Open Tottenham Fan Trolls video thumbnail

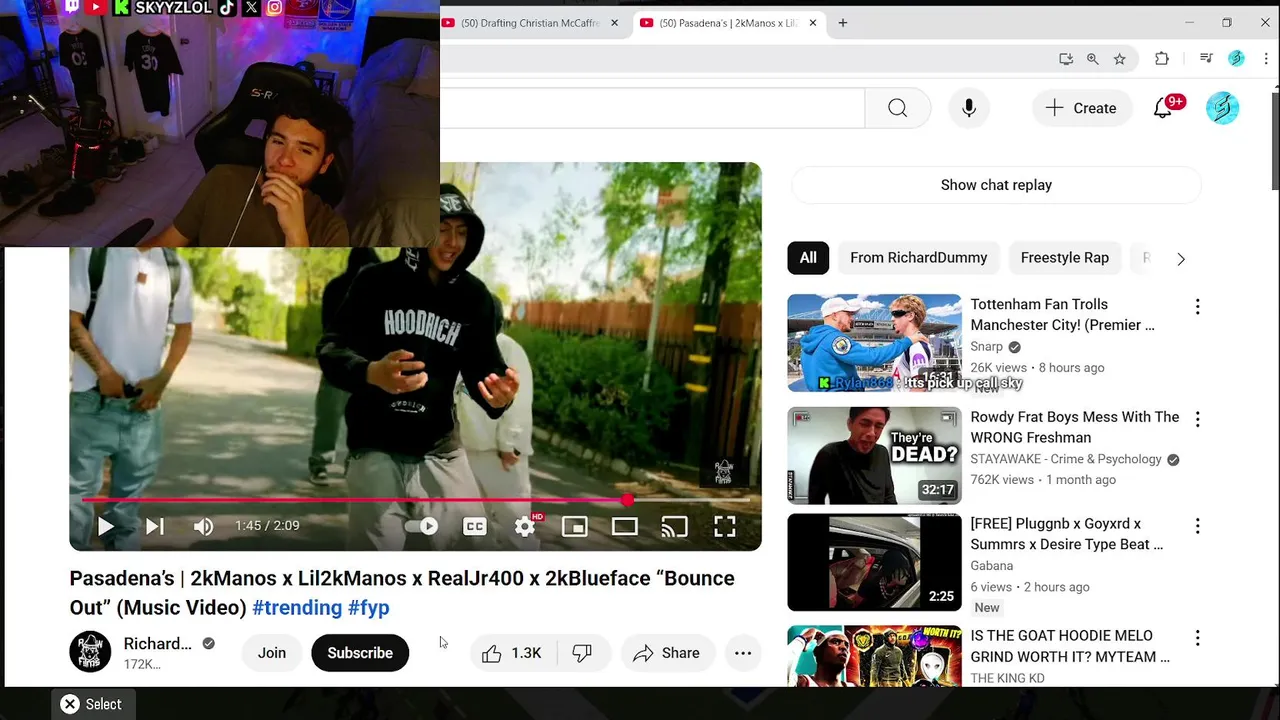pyautogui.click(x=874, y=343)
